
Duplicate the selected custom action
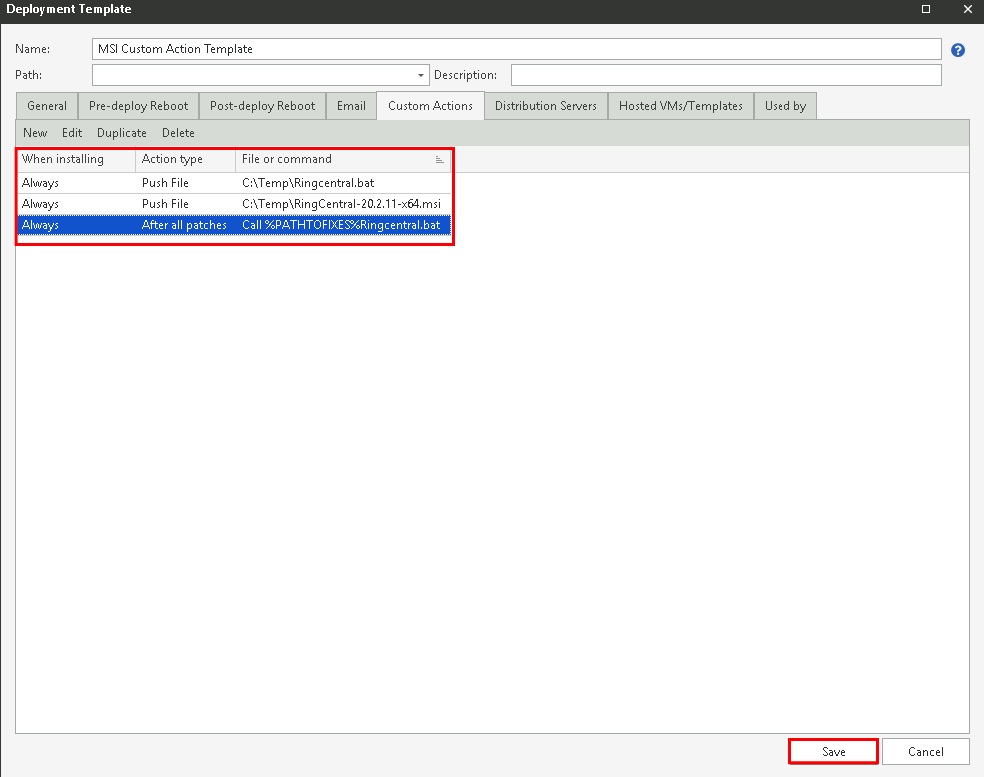(x=121, y=132)
